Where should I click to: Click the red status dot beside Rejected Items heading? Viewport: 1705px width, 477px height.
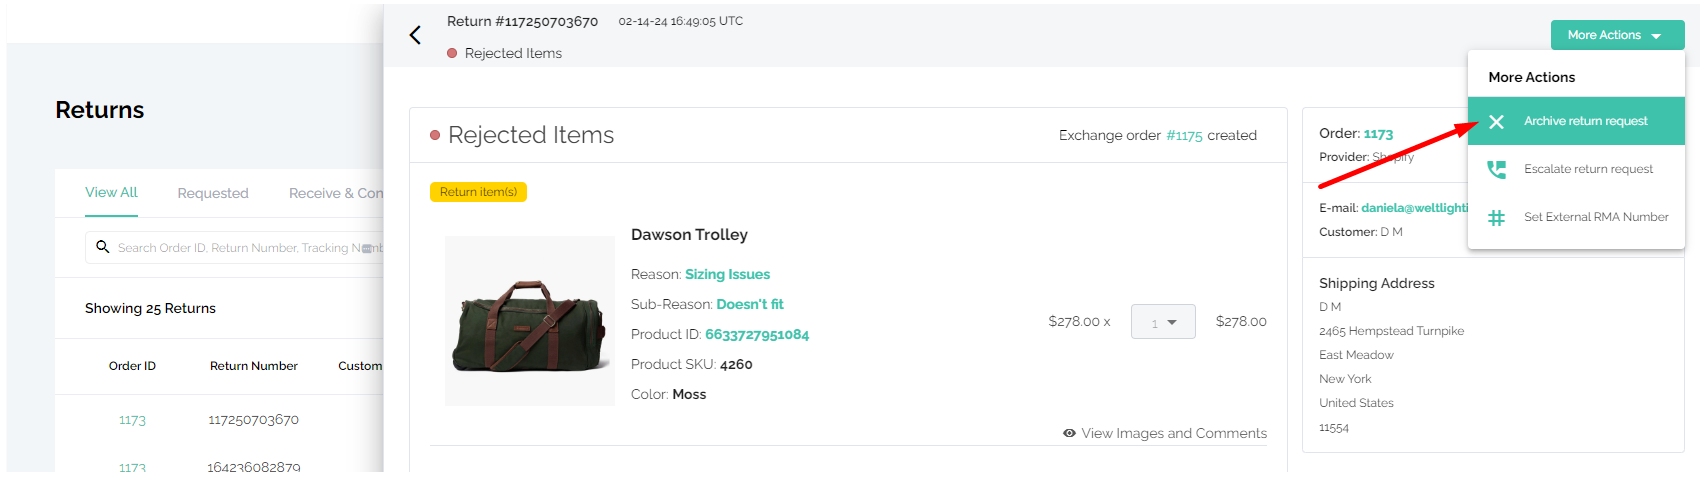pyautogui.click(x=435, y=135)
